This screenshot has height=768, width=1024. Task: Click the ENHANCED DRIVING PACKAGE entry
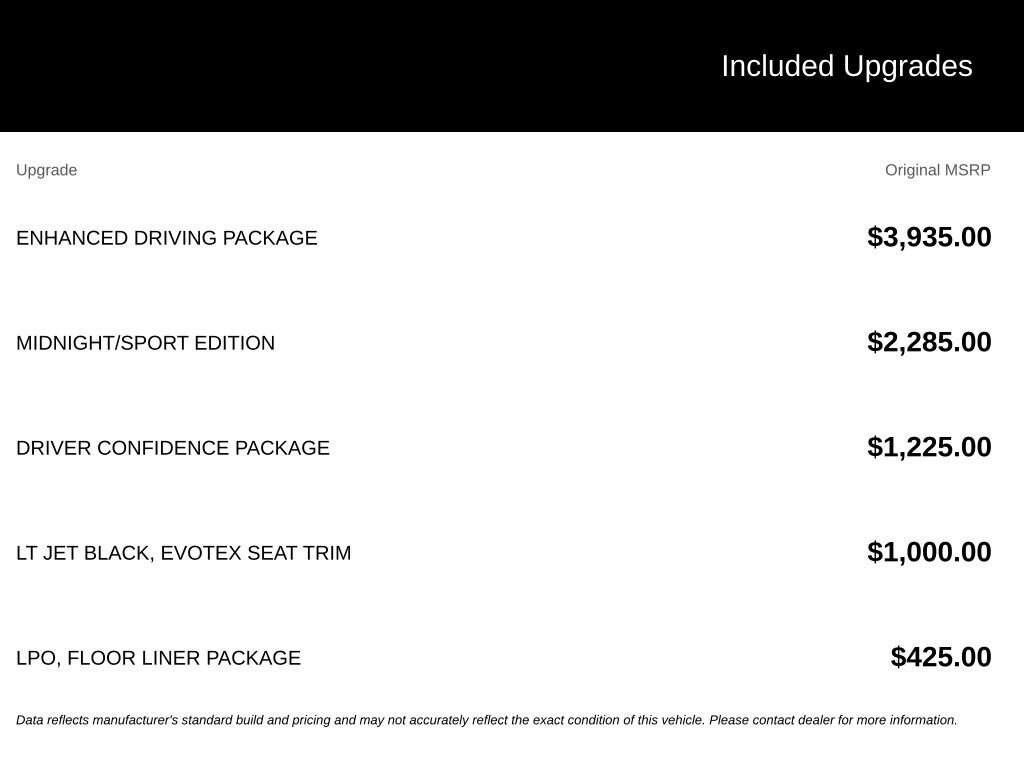click(167, 238)
